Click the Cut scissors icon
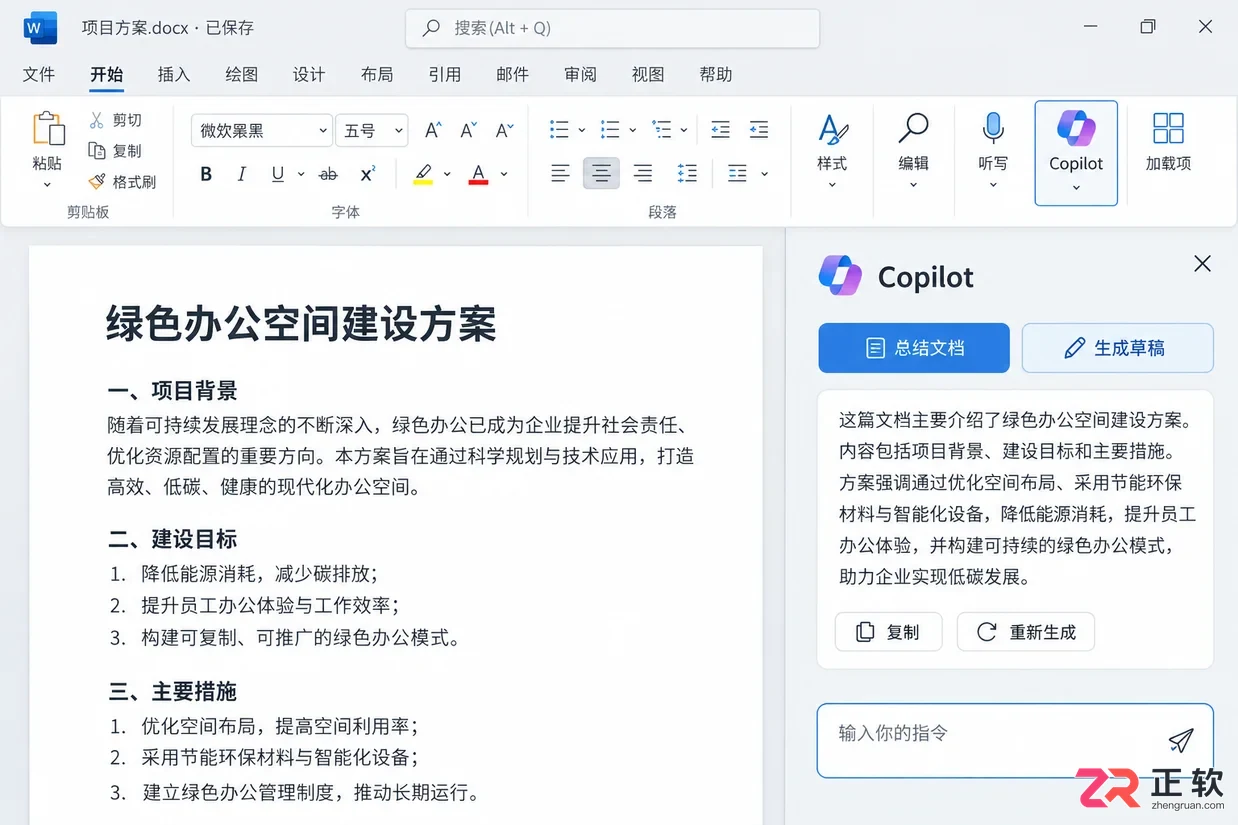 point(97,120)
